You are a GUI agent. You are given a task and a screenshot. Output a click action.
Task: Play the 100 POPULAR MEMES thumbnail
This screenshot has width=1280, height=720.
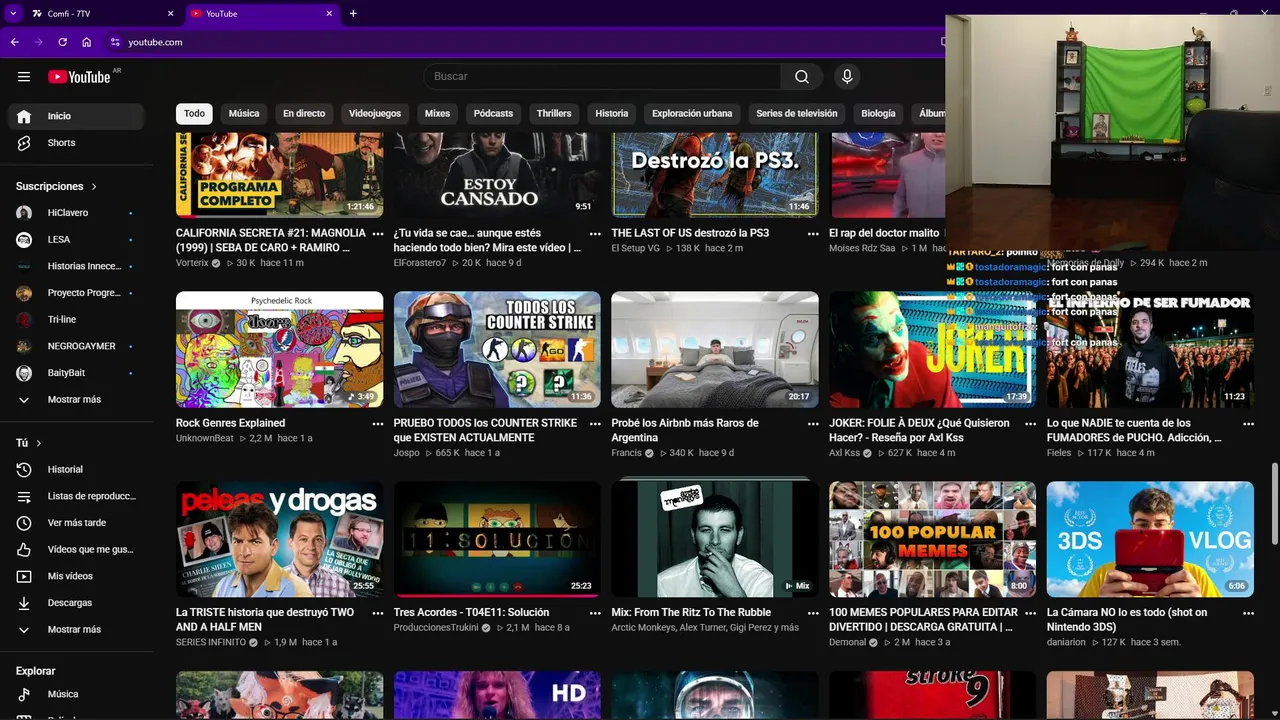[x=932, y=539]
